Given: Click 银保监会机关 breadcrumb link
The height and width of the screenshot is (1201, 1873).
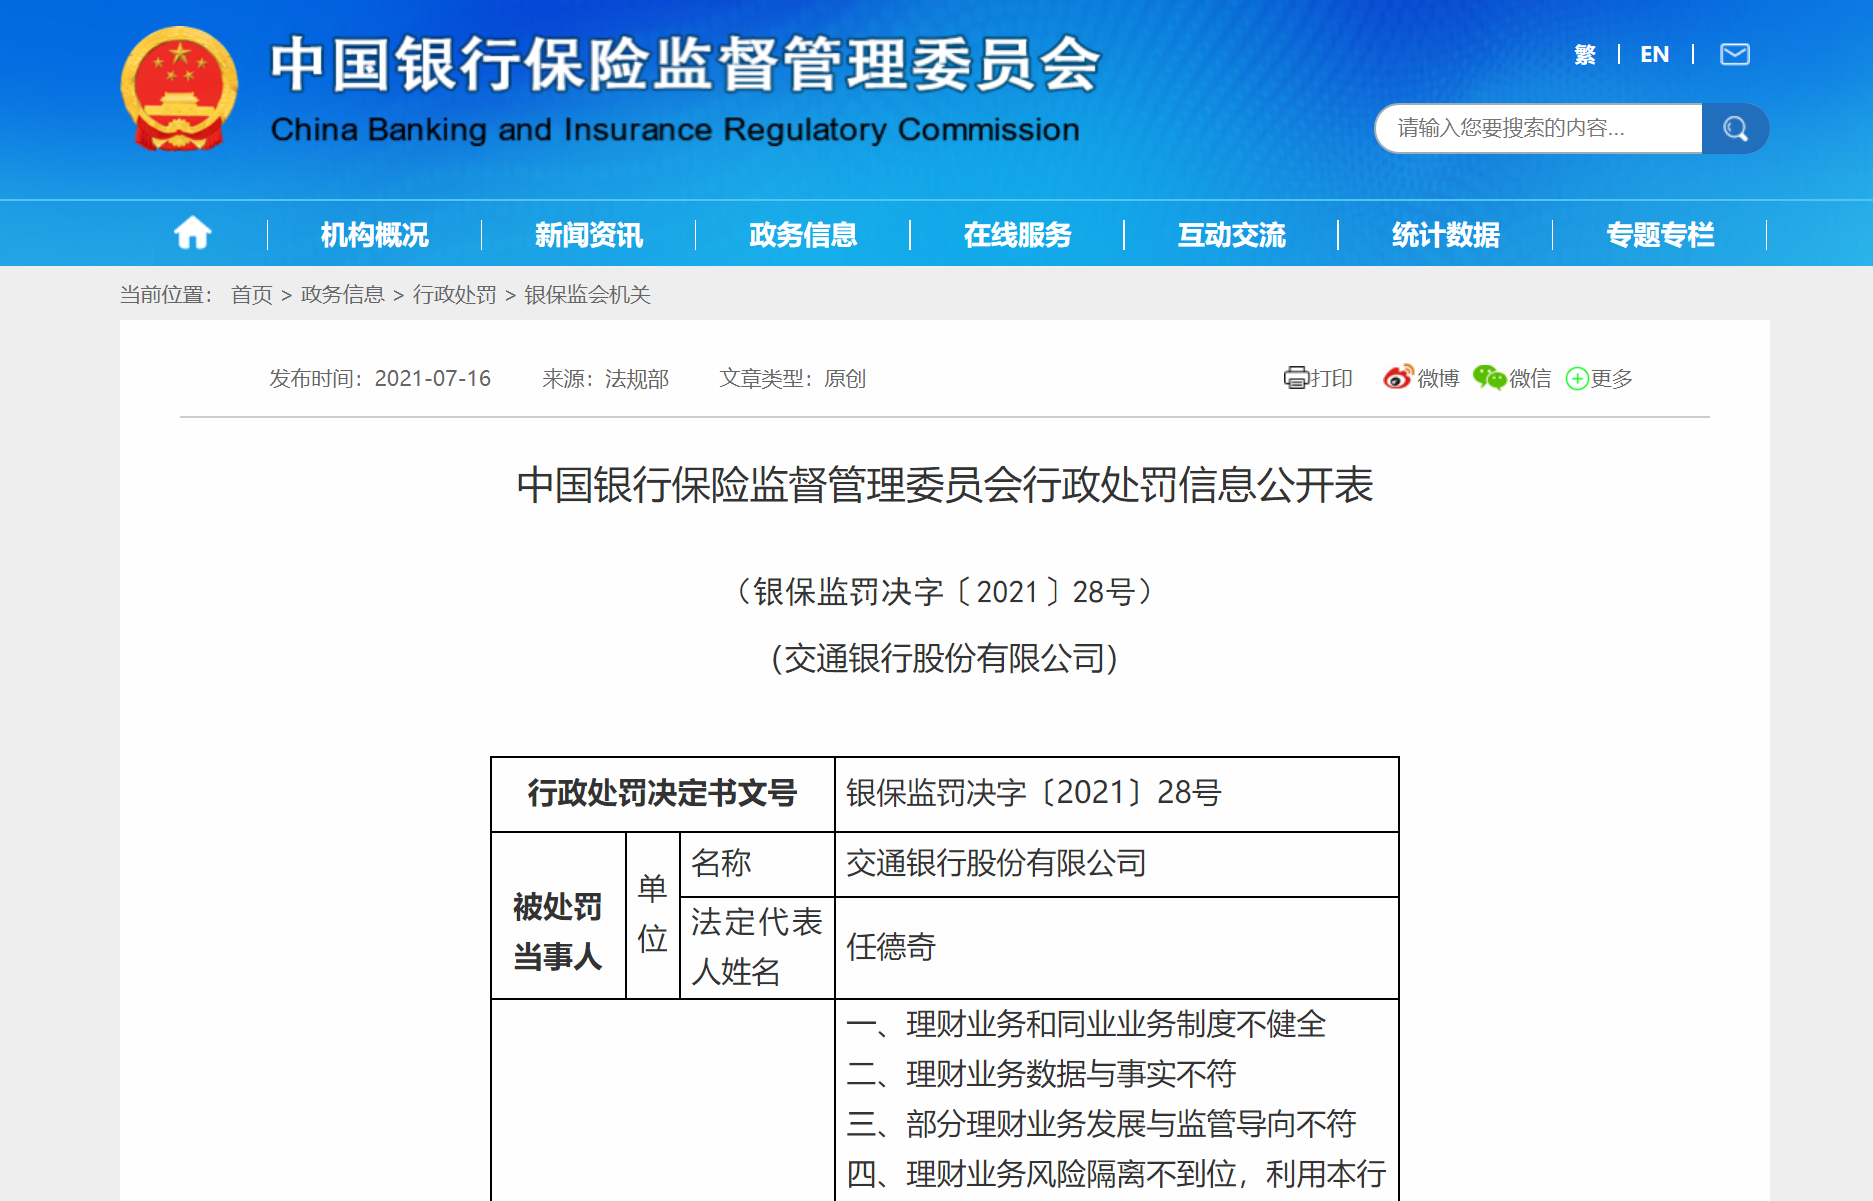Looking at the screenshot, I should [588, 294].
